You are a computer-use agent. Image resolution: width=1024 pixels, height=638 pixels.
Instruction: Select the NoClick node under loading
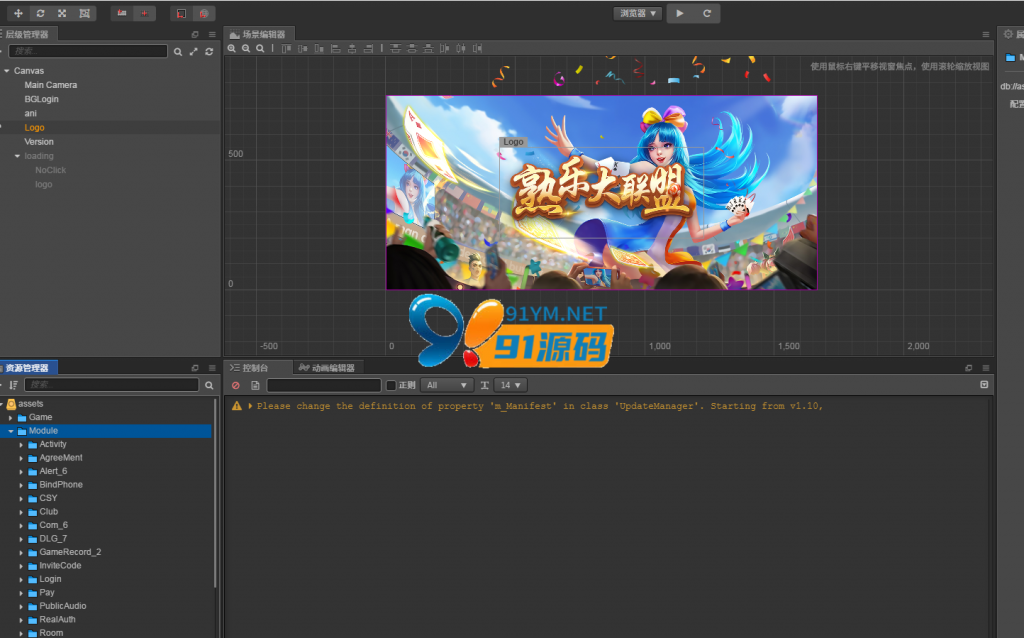(x=51, y=170)
